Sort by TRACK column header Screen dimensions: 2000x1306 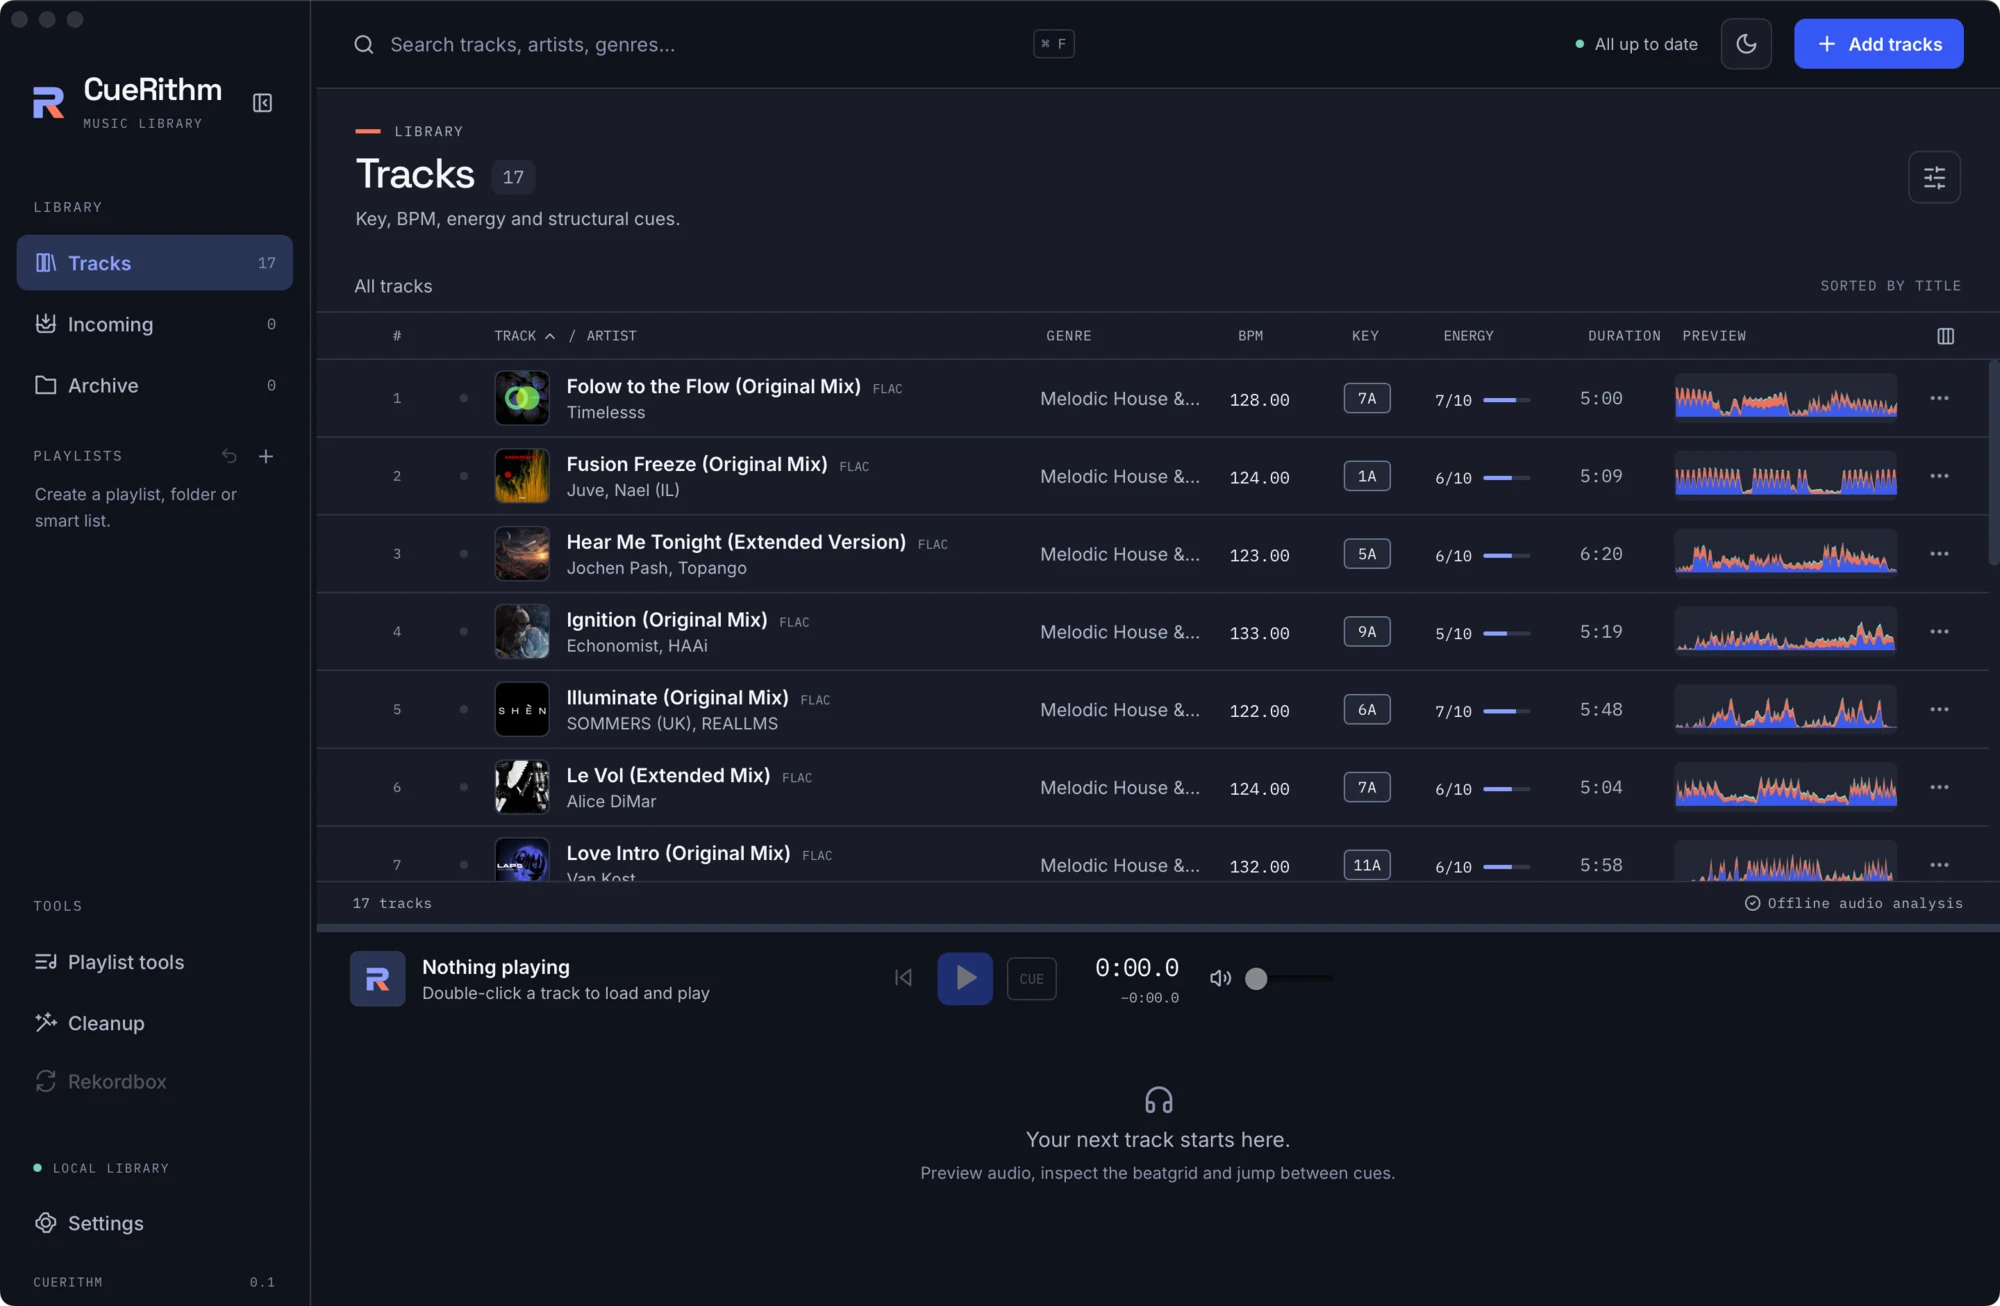(524, 336)
